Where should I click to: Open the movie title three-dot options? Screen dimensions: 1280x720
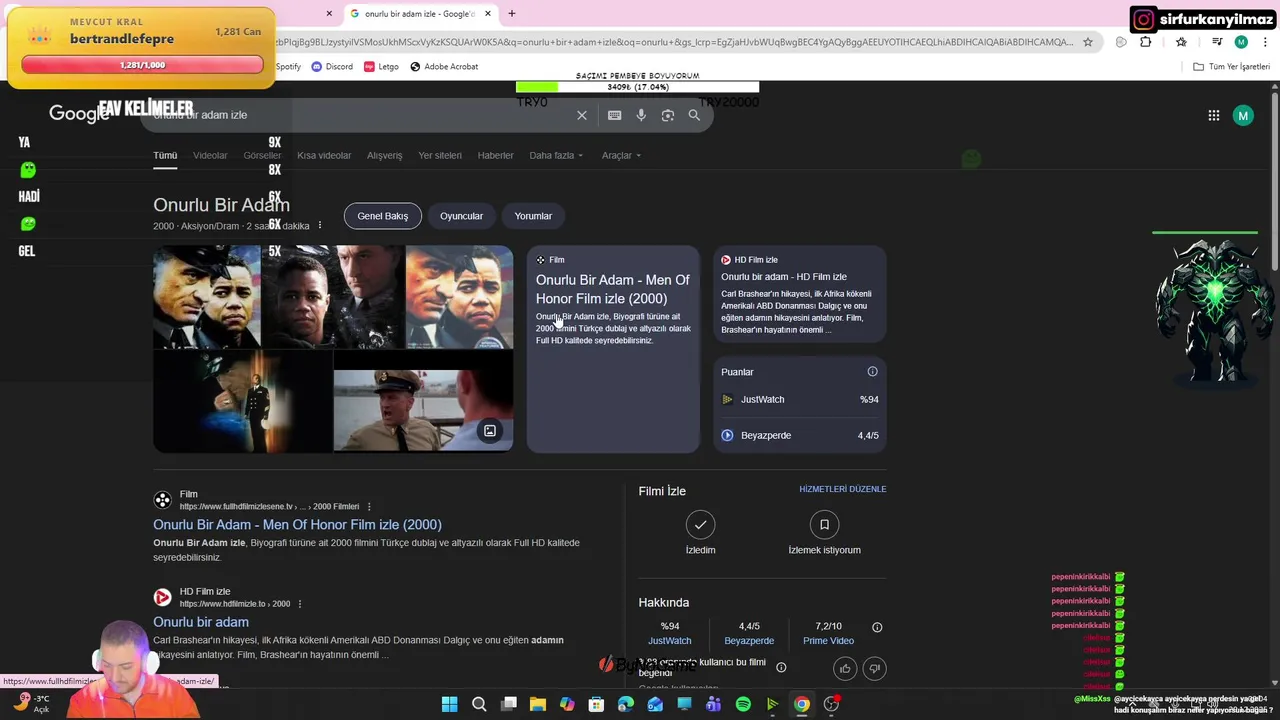pyautogui.click(x=320, y=226)
